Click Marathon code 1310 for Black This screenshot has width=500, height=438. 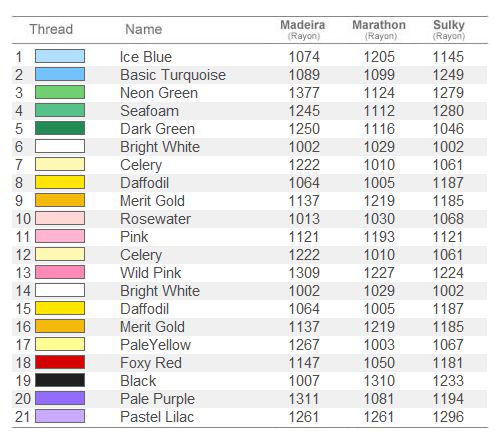point(379,381)
